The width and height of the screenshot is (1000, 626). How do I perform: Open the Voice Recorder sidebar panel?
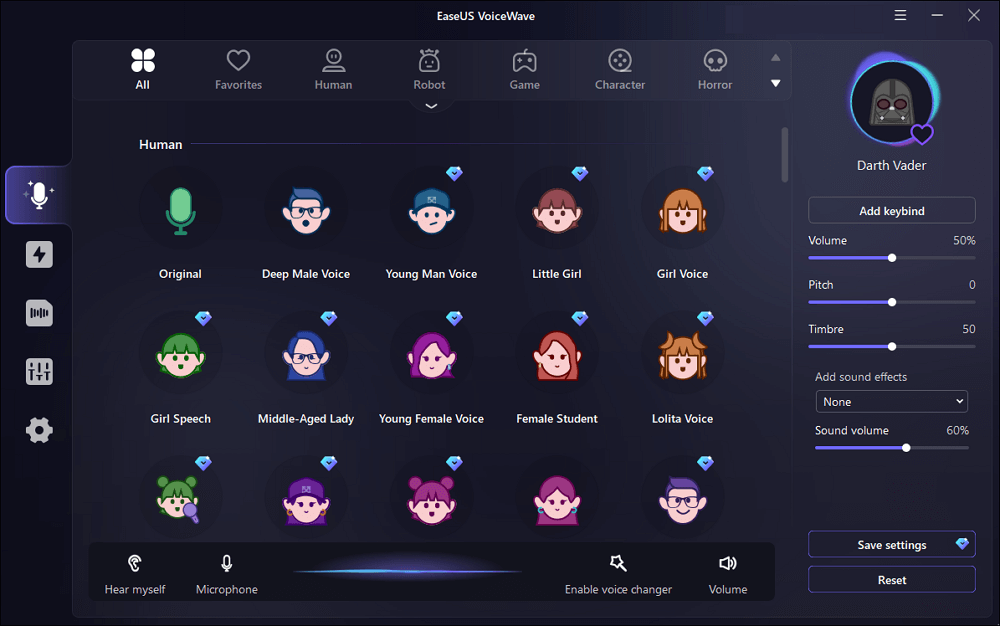pyautogui.click(x=39, y=313)
